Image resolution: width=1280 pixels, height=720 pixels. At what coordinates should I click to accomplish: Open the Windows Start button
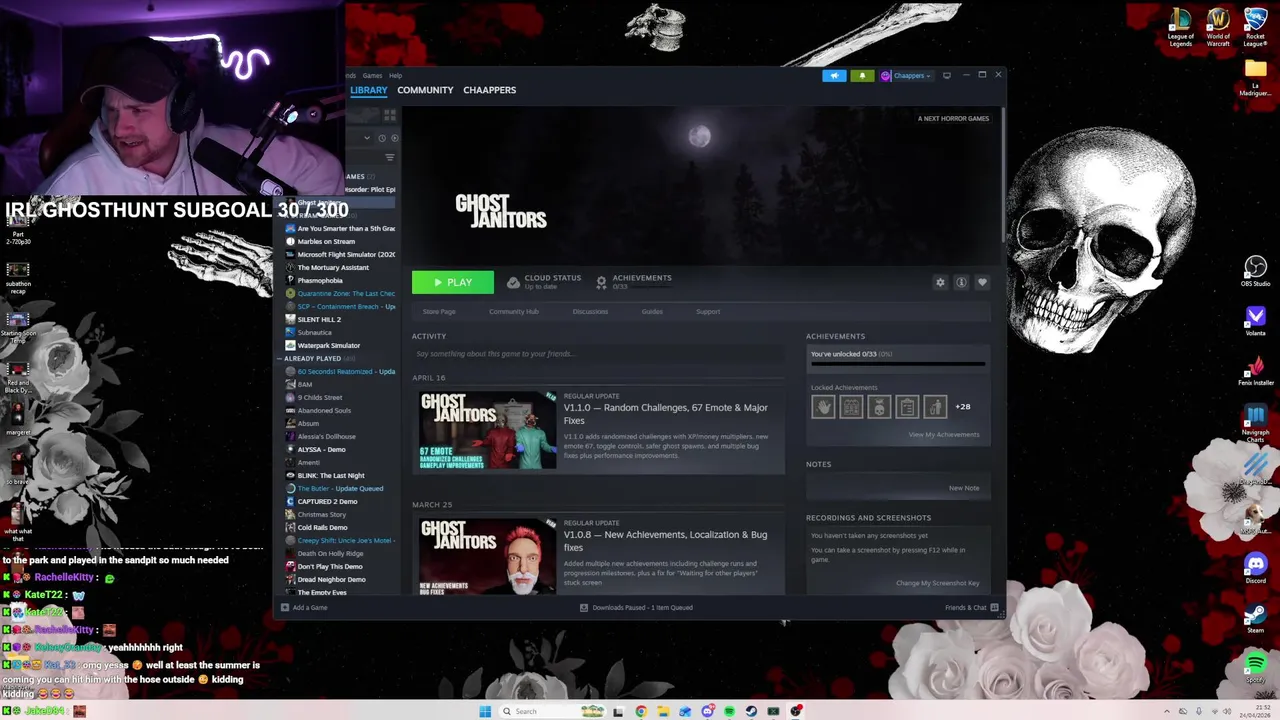485,711
